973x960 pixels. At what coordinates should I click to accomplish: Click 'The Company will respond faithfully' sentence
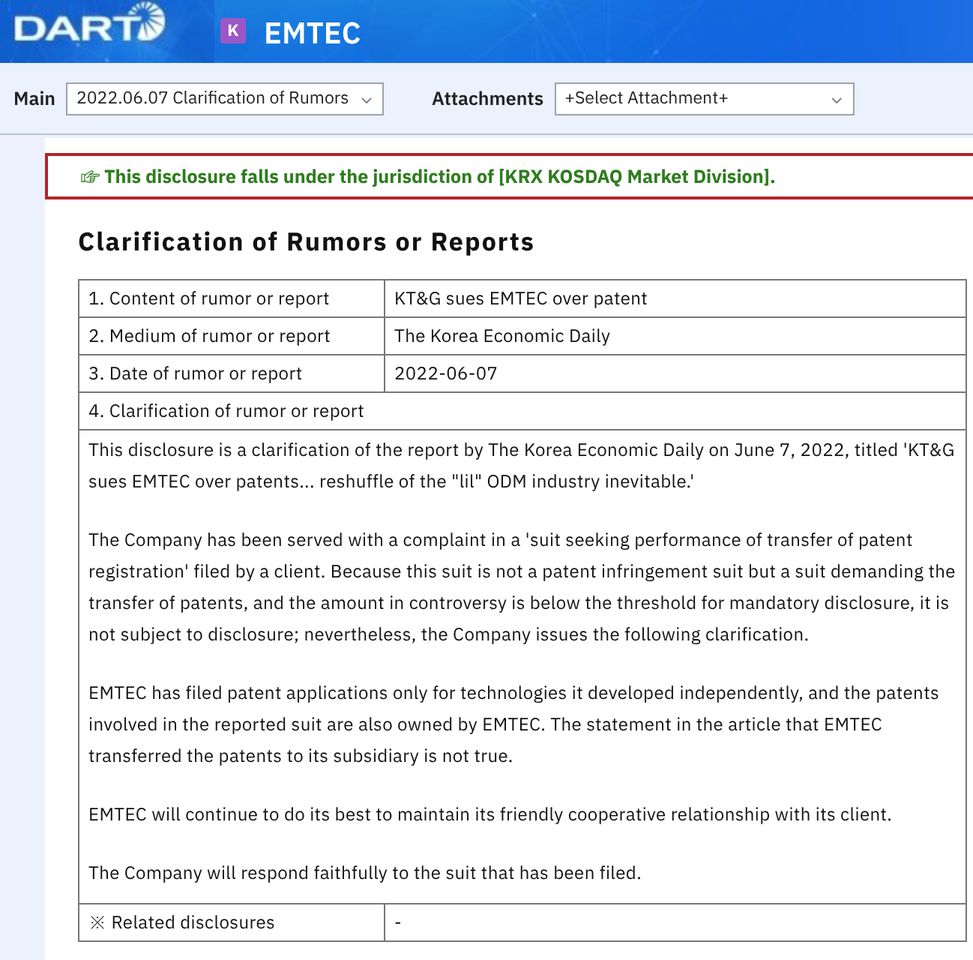(x=364, y=873)
